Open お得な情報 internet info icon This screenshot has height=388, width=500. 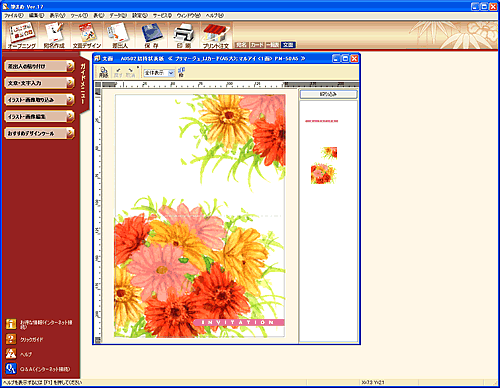pos(11,324)
